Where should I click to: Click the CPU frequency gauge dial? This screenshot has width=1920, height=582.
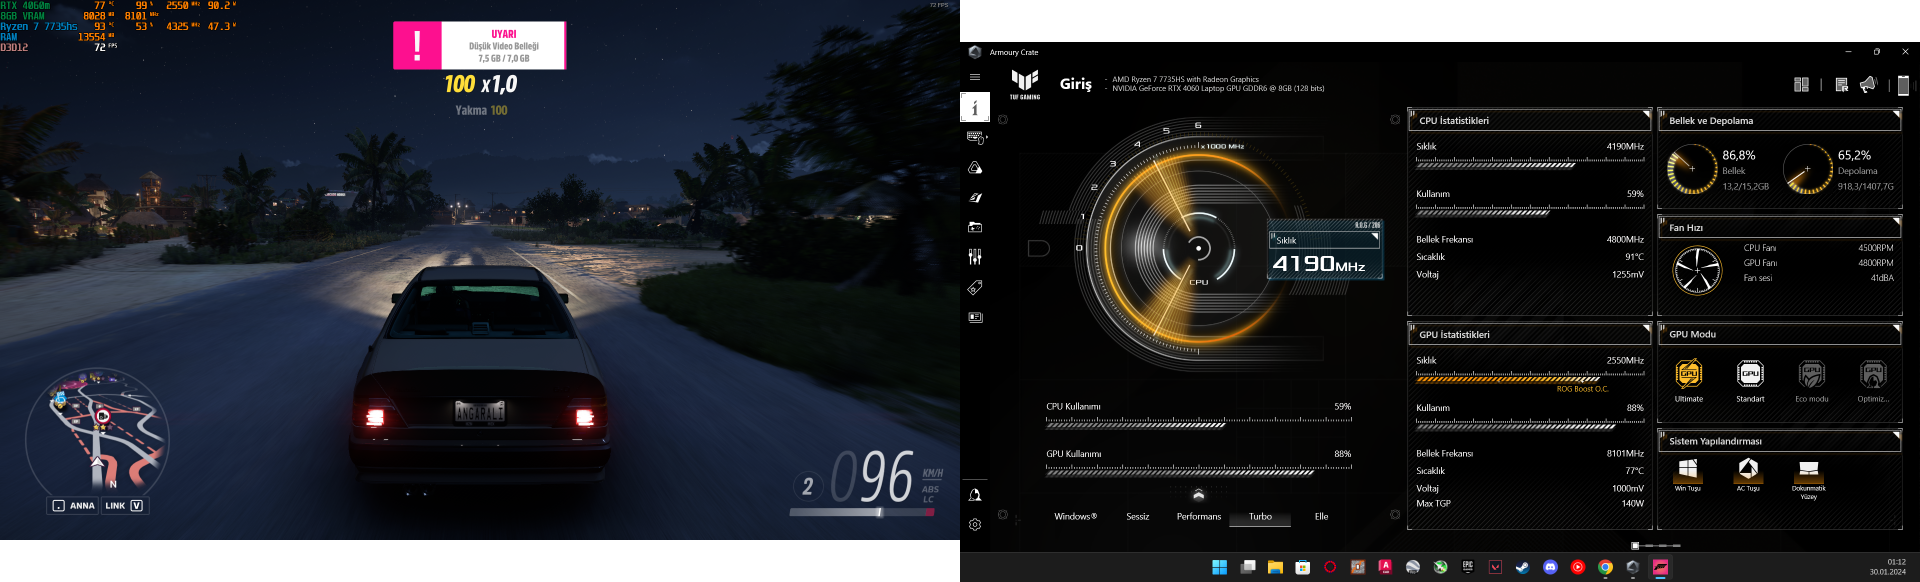tap(1198, 248)
